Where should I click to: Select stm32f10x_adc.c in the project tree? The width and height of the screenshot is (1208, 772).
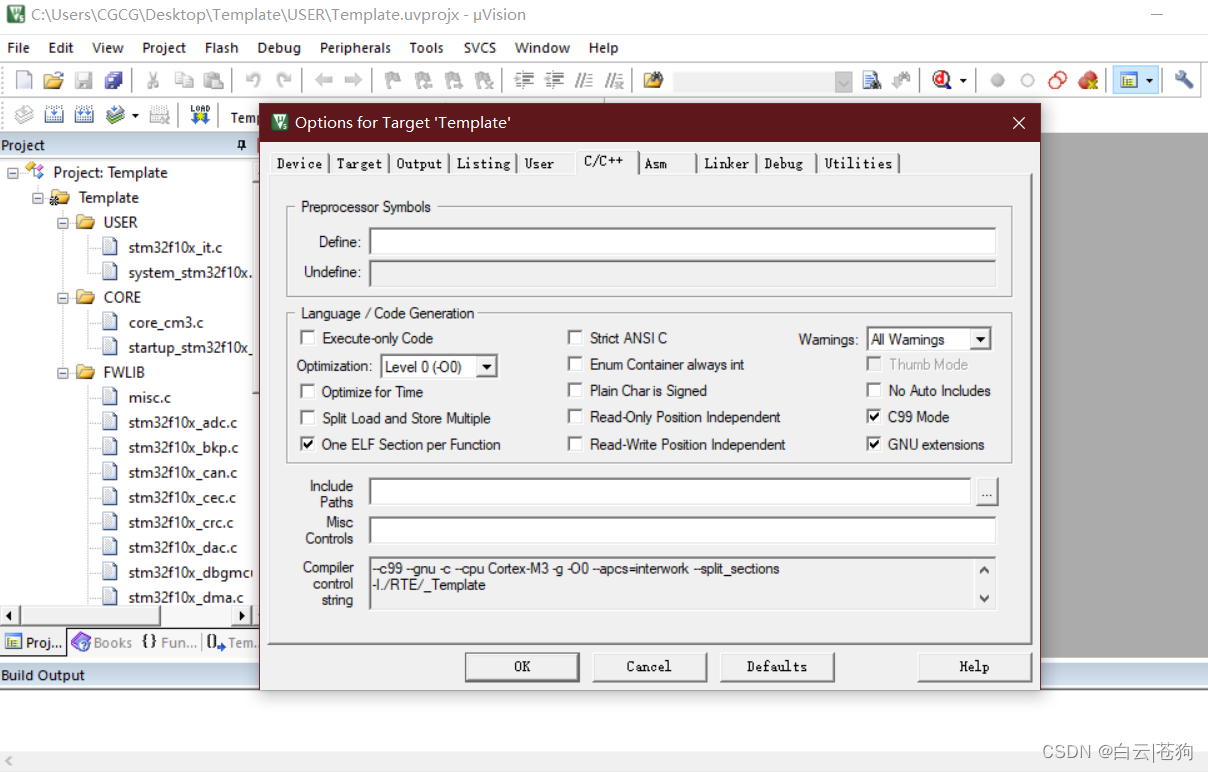tap(183, 422)
